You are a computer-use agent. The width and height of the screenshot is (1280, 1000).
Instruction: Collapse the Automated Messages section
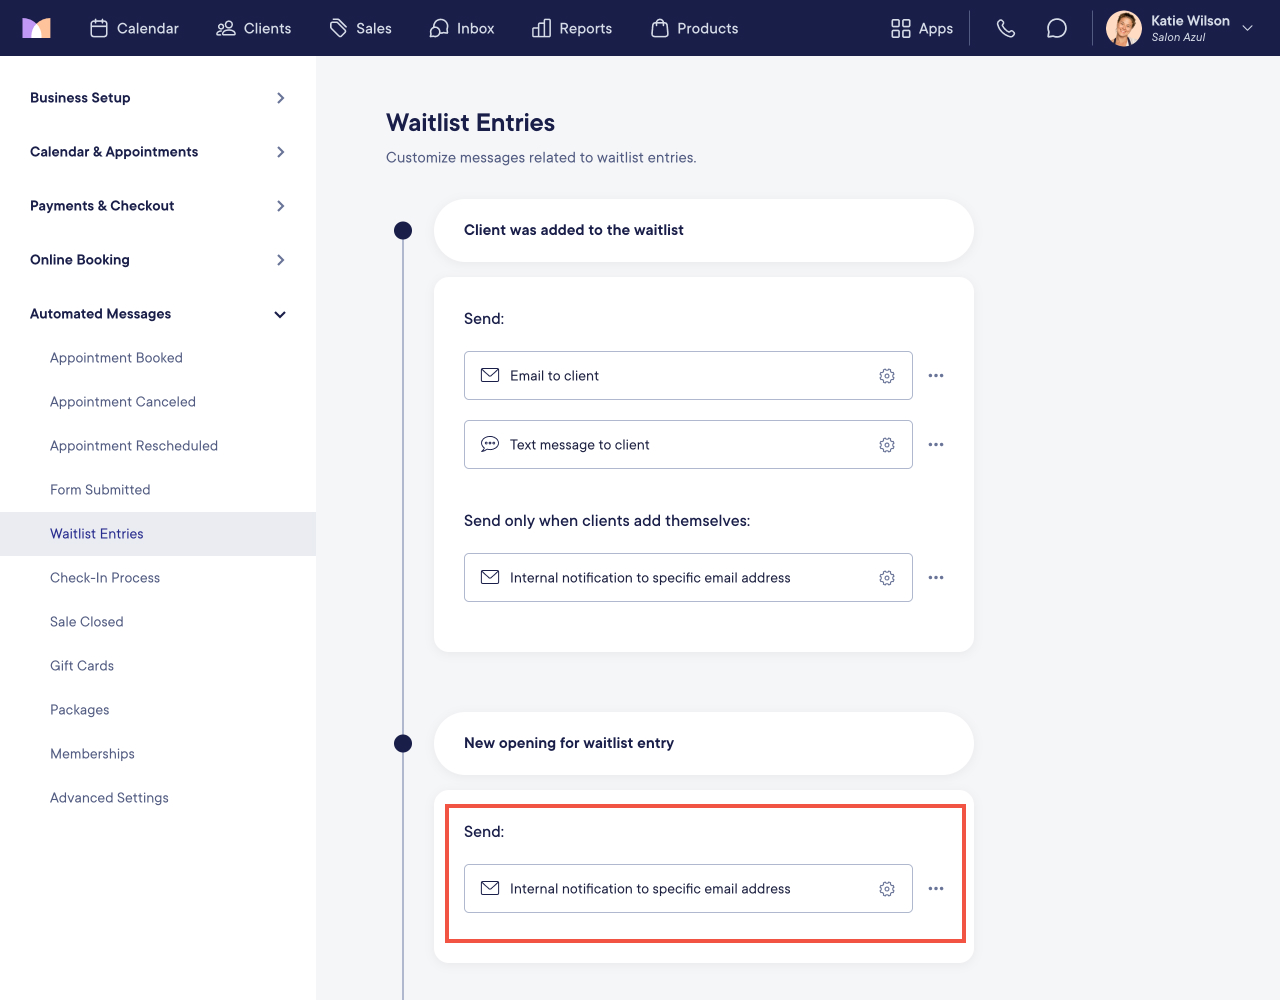point(158,314)
